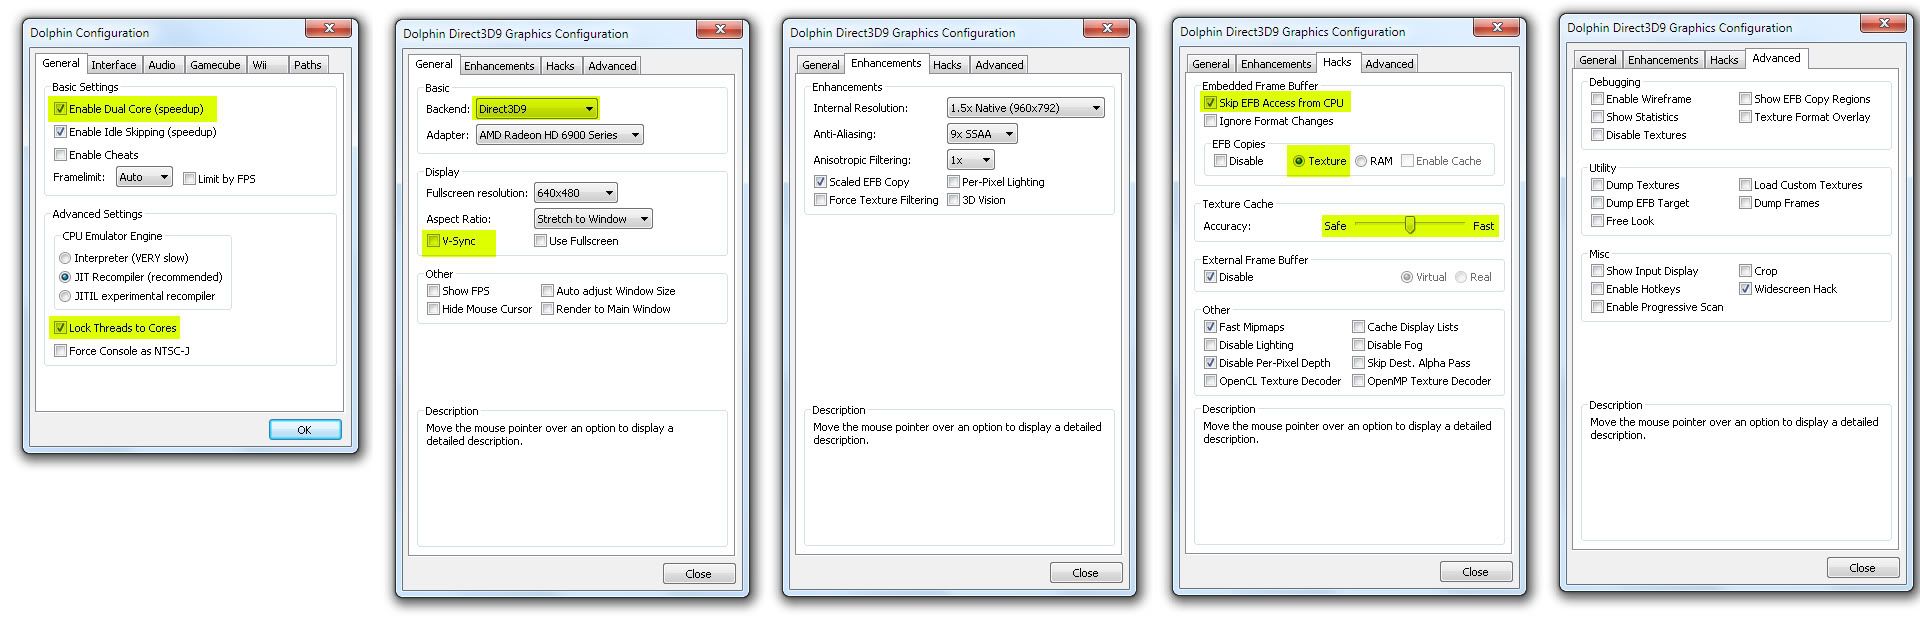Disable the Widescreen Hack checkbox
This screenshot has height=620, width=1920.
pos(1745,289)
